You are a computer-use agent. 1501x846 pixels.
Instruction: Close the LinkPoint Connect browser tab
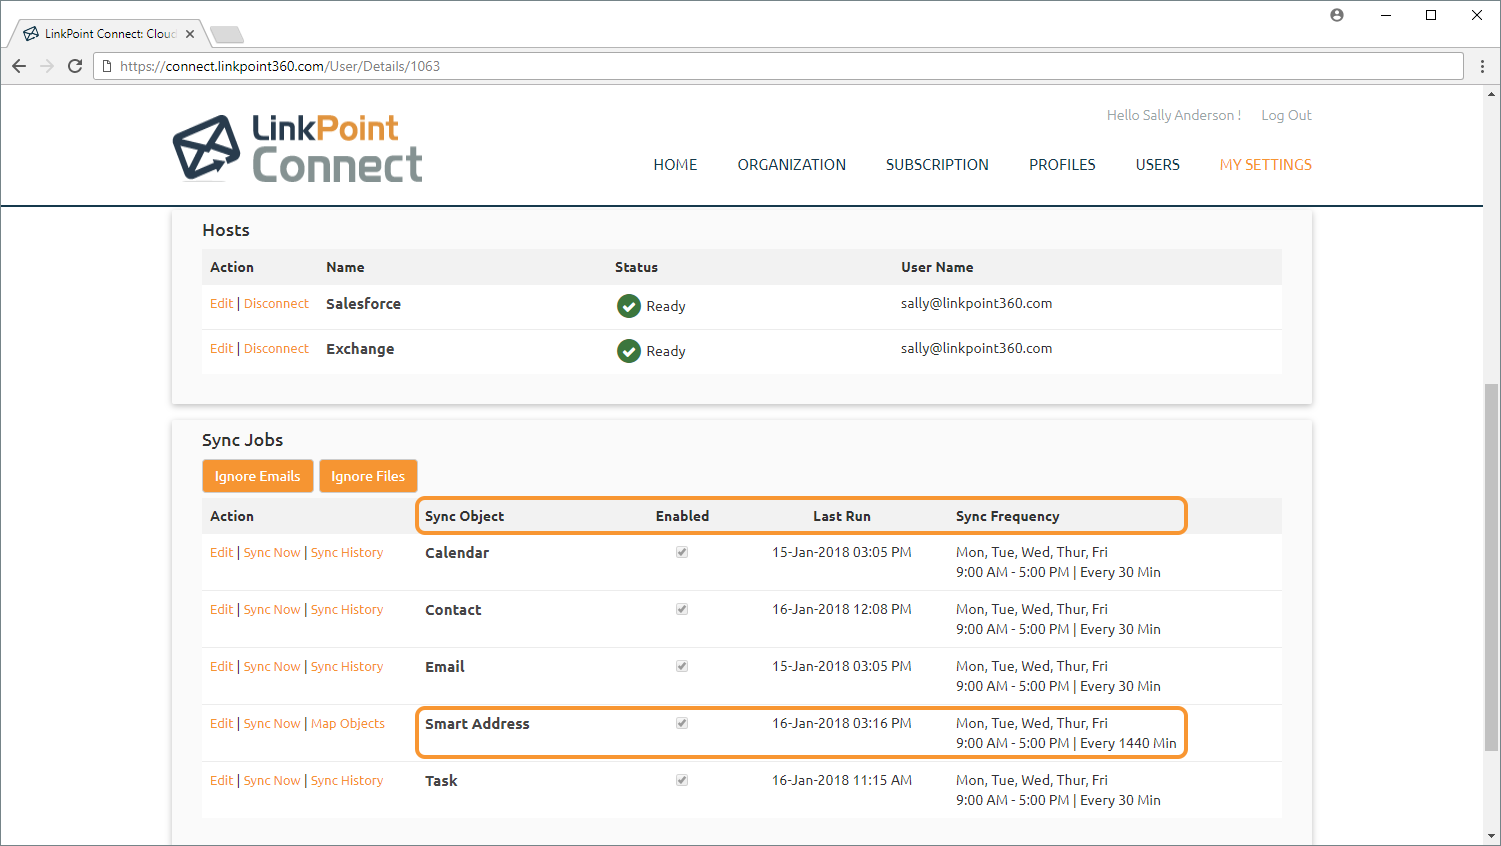point(190,34)
